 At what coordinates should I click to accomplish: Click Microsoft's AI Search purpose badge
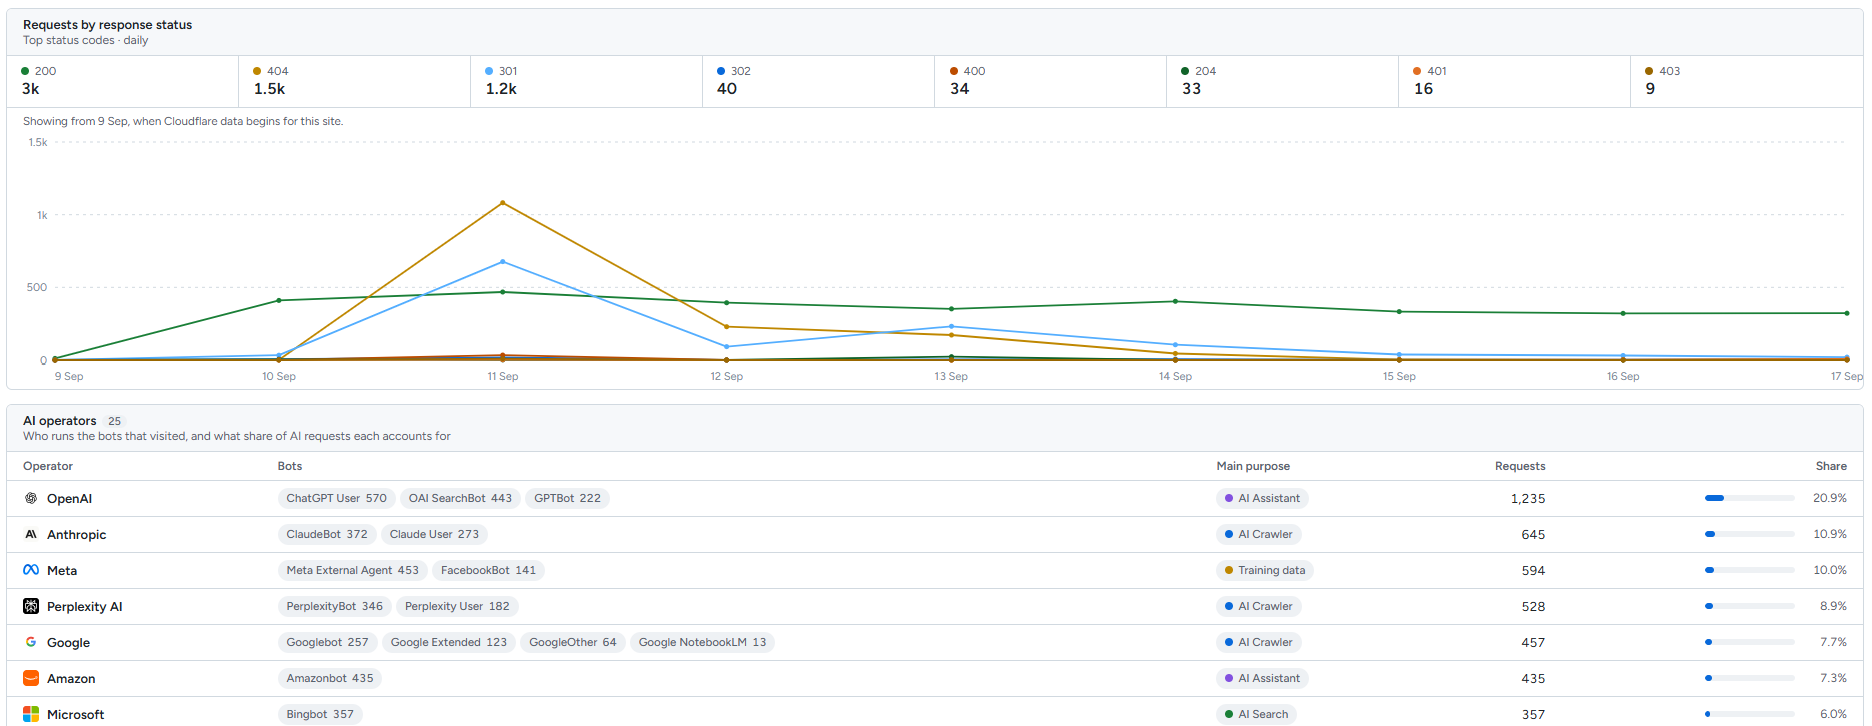pyautogui.click(x=1256, y=714)
